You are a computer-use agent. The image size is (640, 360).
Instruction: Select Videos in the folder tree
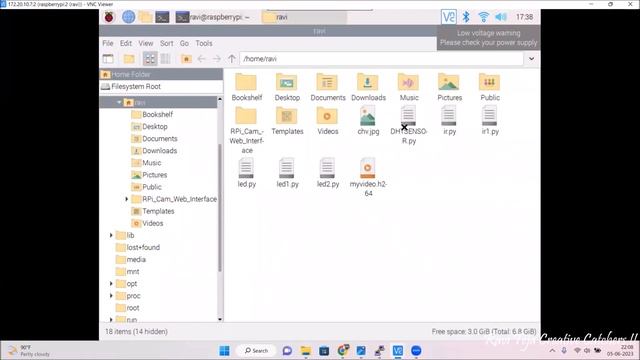(x=153, y=223)
